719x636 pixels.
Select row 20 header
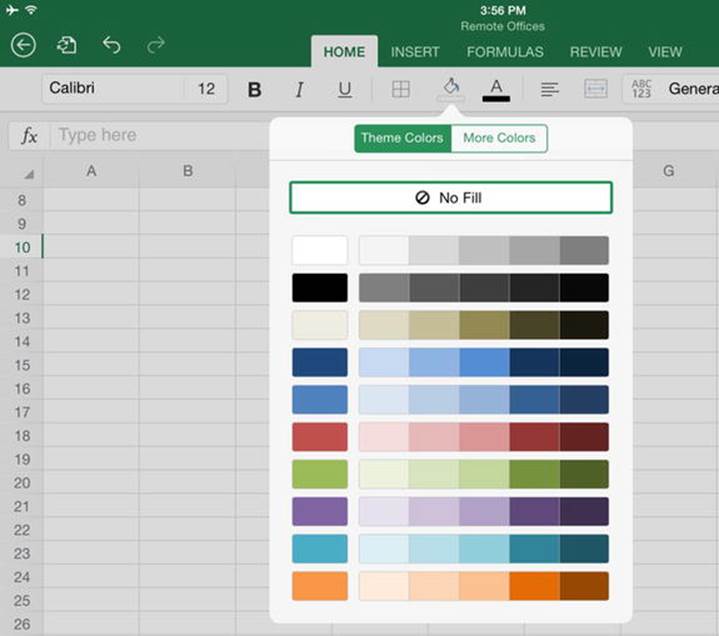click(22, 482)
